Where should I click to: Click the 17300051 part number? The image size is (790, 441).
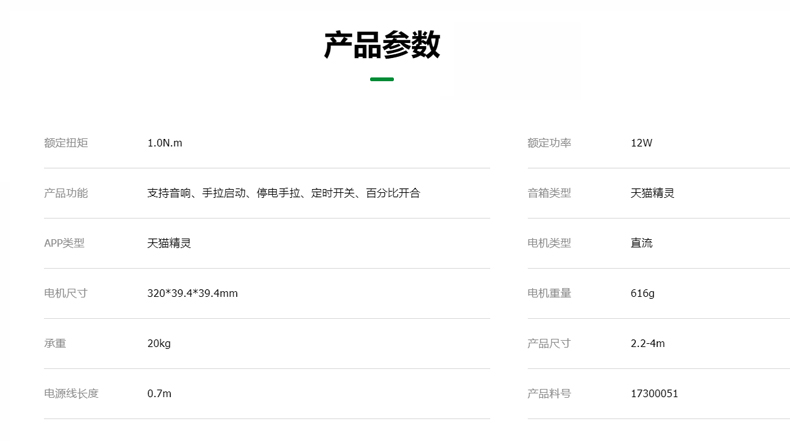tap(654, 393)
